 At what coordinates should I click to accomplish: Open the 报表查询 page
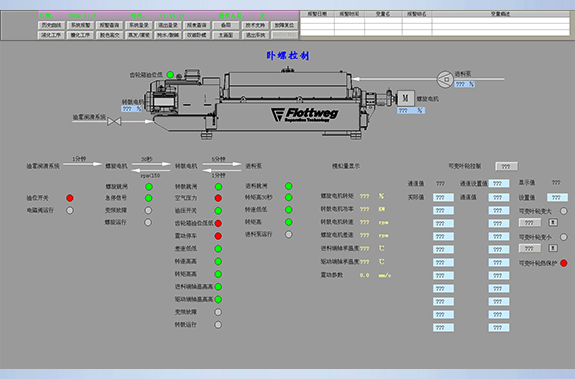tap(197, 25)
